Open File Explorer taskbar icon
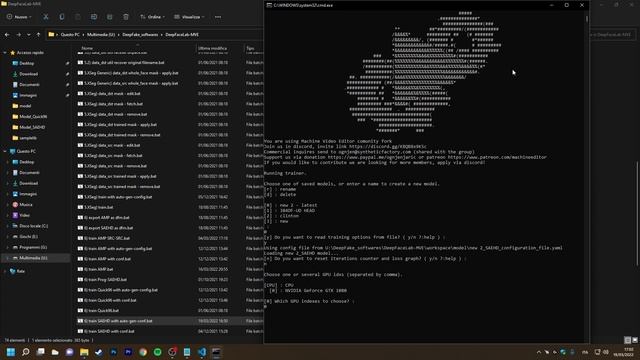This screenshot has height=360, width=640. 84,352
